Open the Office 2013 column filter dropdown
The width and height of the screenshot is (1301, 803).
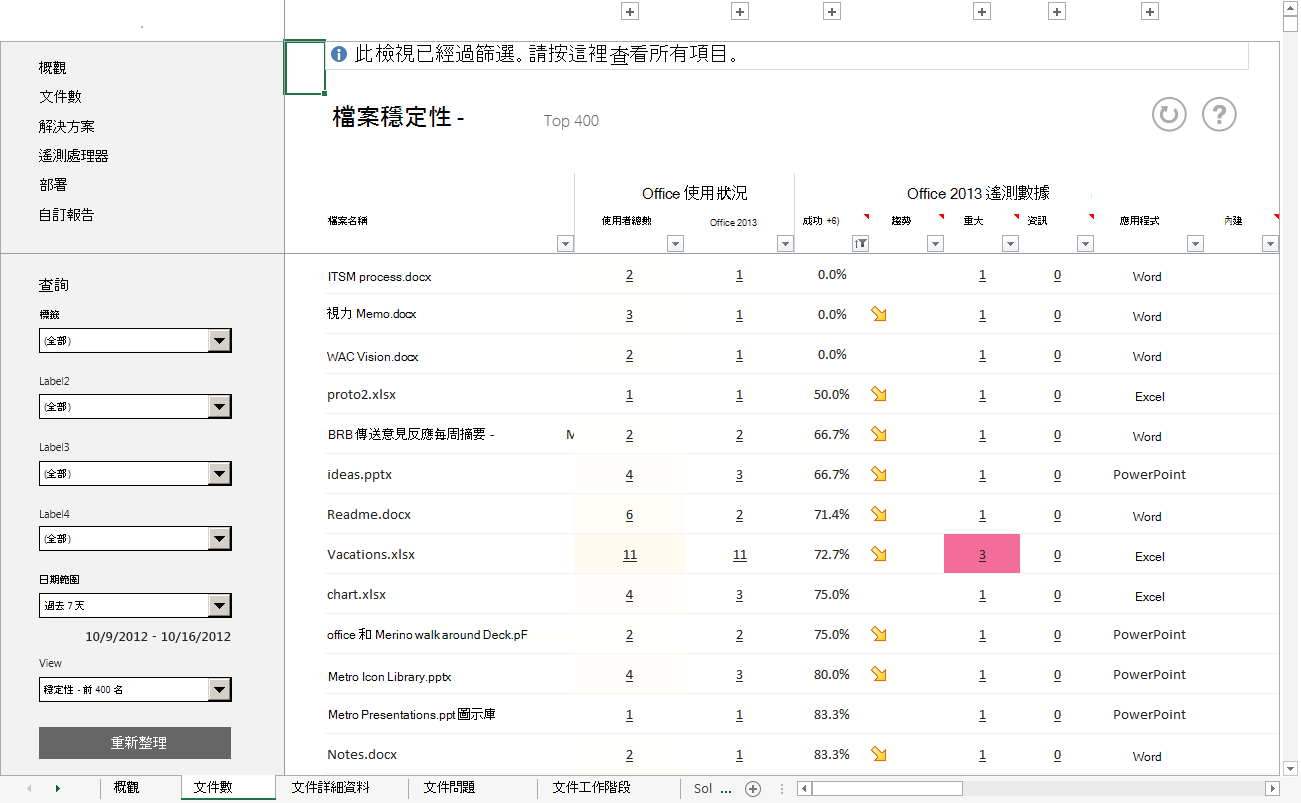tap(785, 243)
